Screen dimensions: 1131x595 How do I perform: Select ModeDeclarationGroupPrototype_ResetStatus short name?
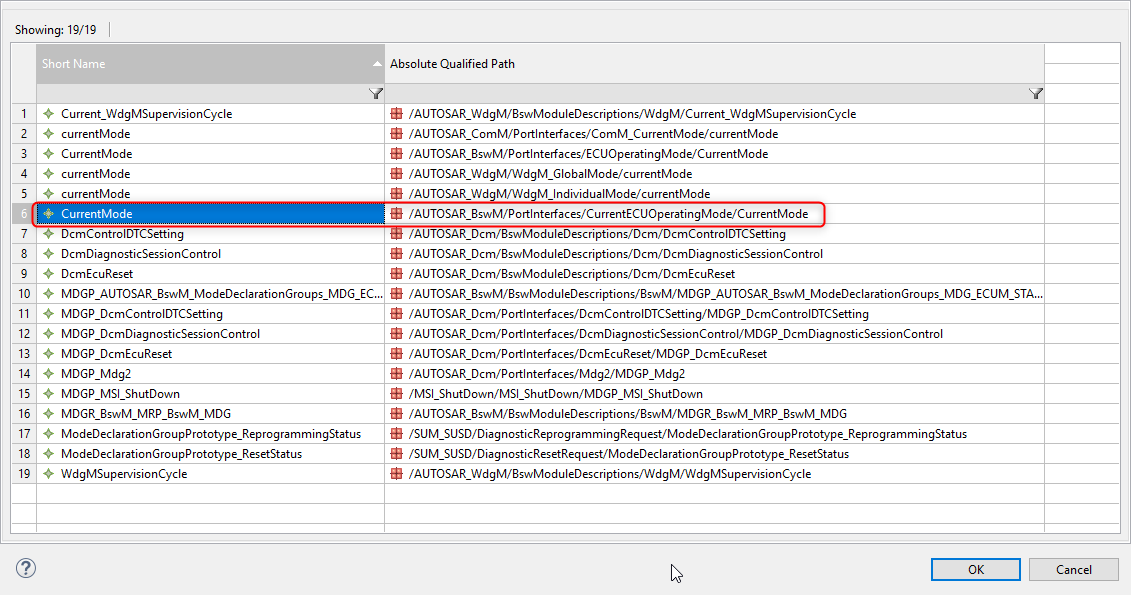[181, 454]
